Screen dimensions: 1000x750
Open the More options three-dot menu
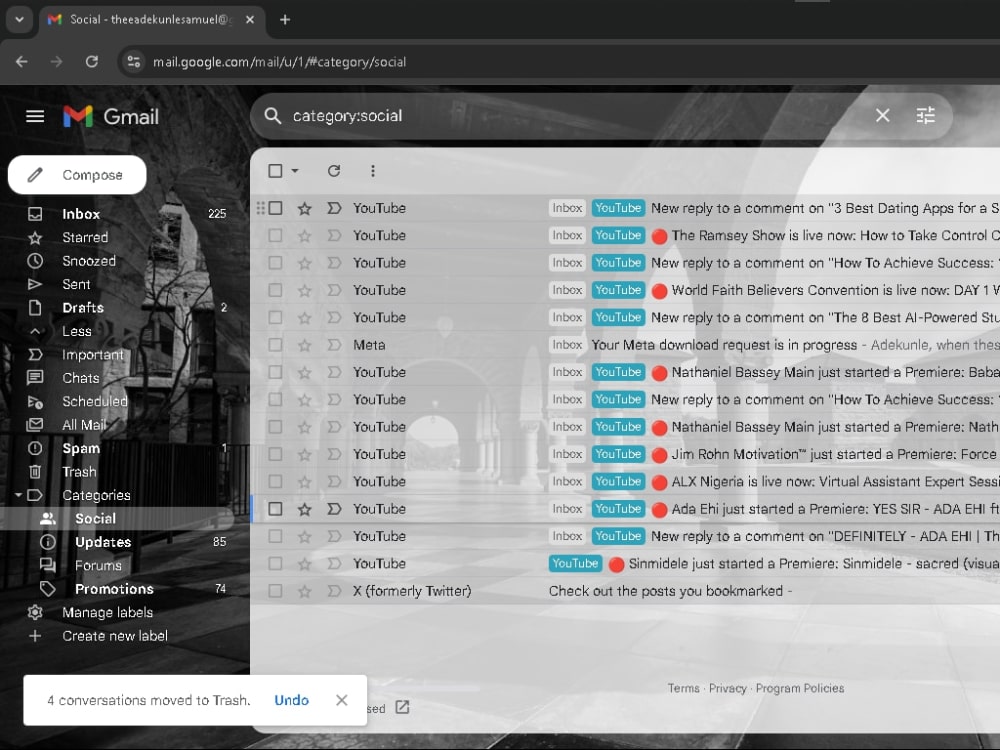pos(372,171)
